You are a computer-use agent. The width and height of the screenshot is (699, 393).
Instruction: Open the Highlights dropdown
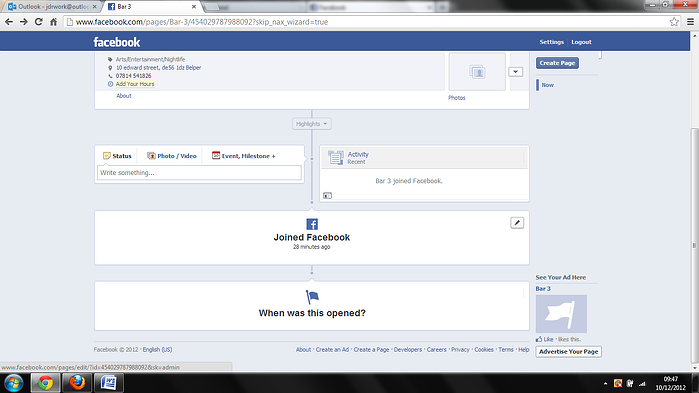312,124
